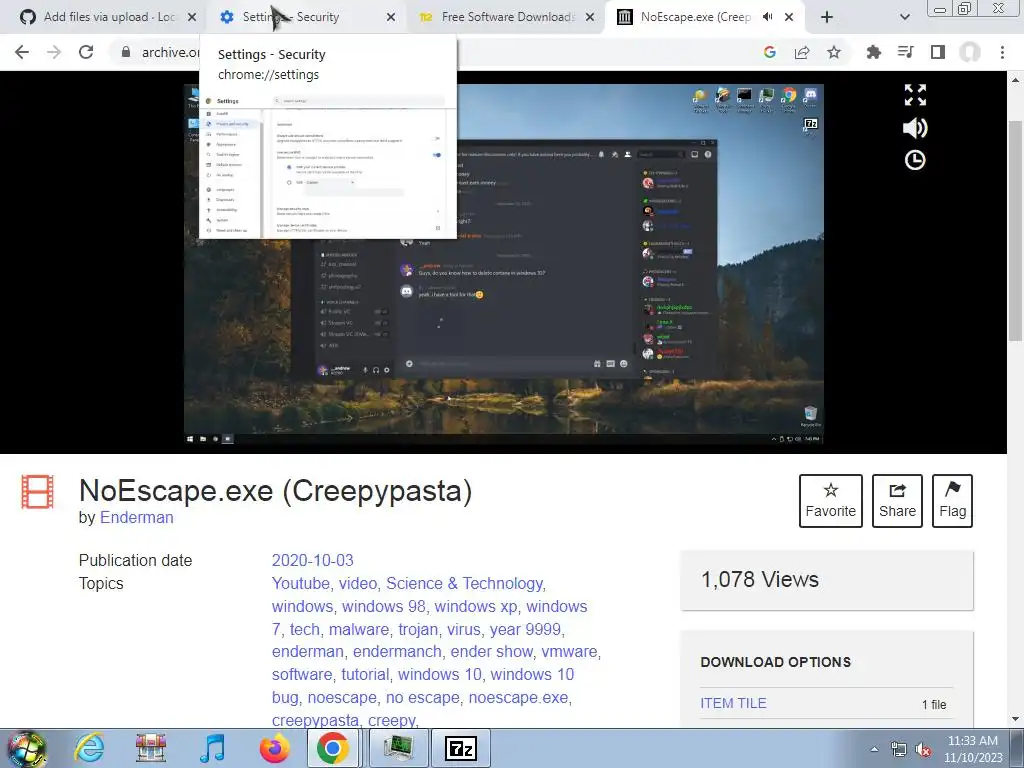Screen dimensions: 1024x768
Task: Launch Internet Explorer from taskbar
Action: click(89, 748)
